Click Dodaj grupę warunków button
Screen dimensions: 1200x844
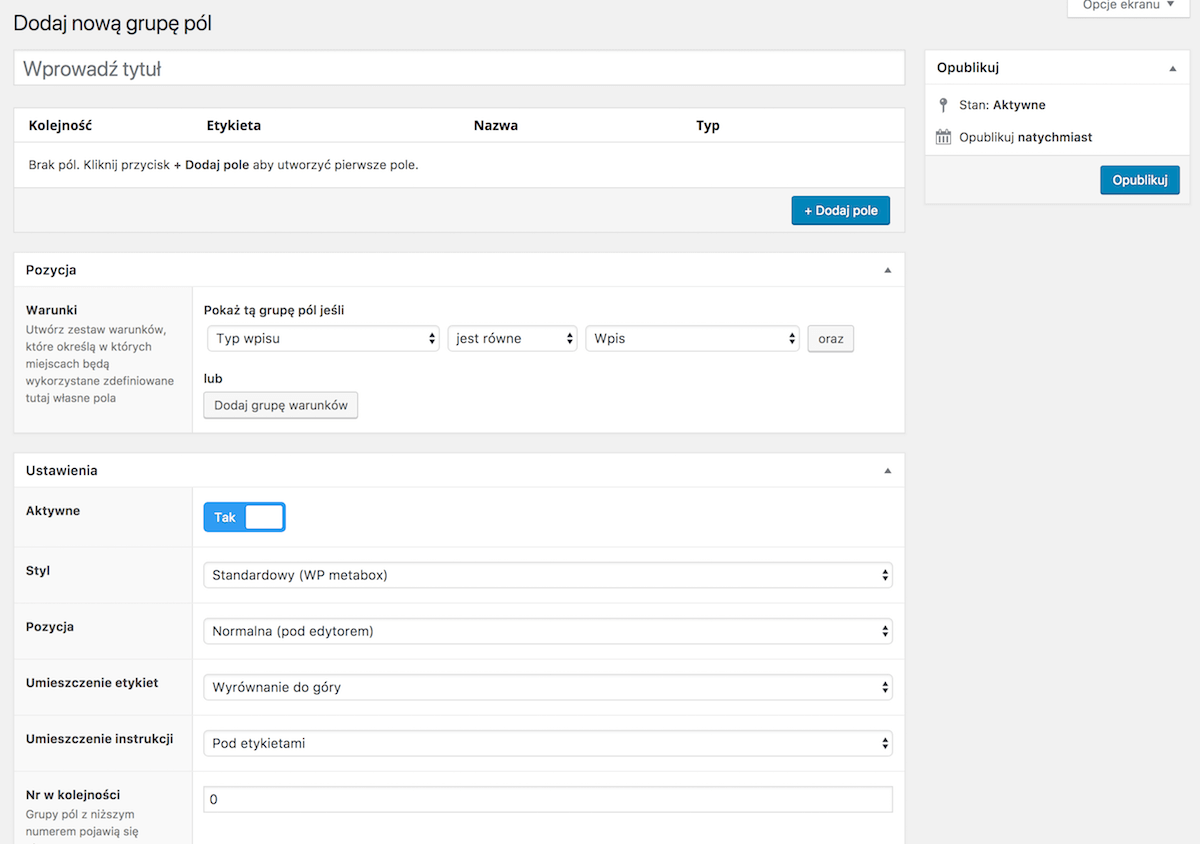click(281, 405)
